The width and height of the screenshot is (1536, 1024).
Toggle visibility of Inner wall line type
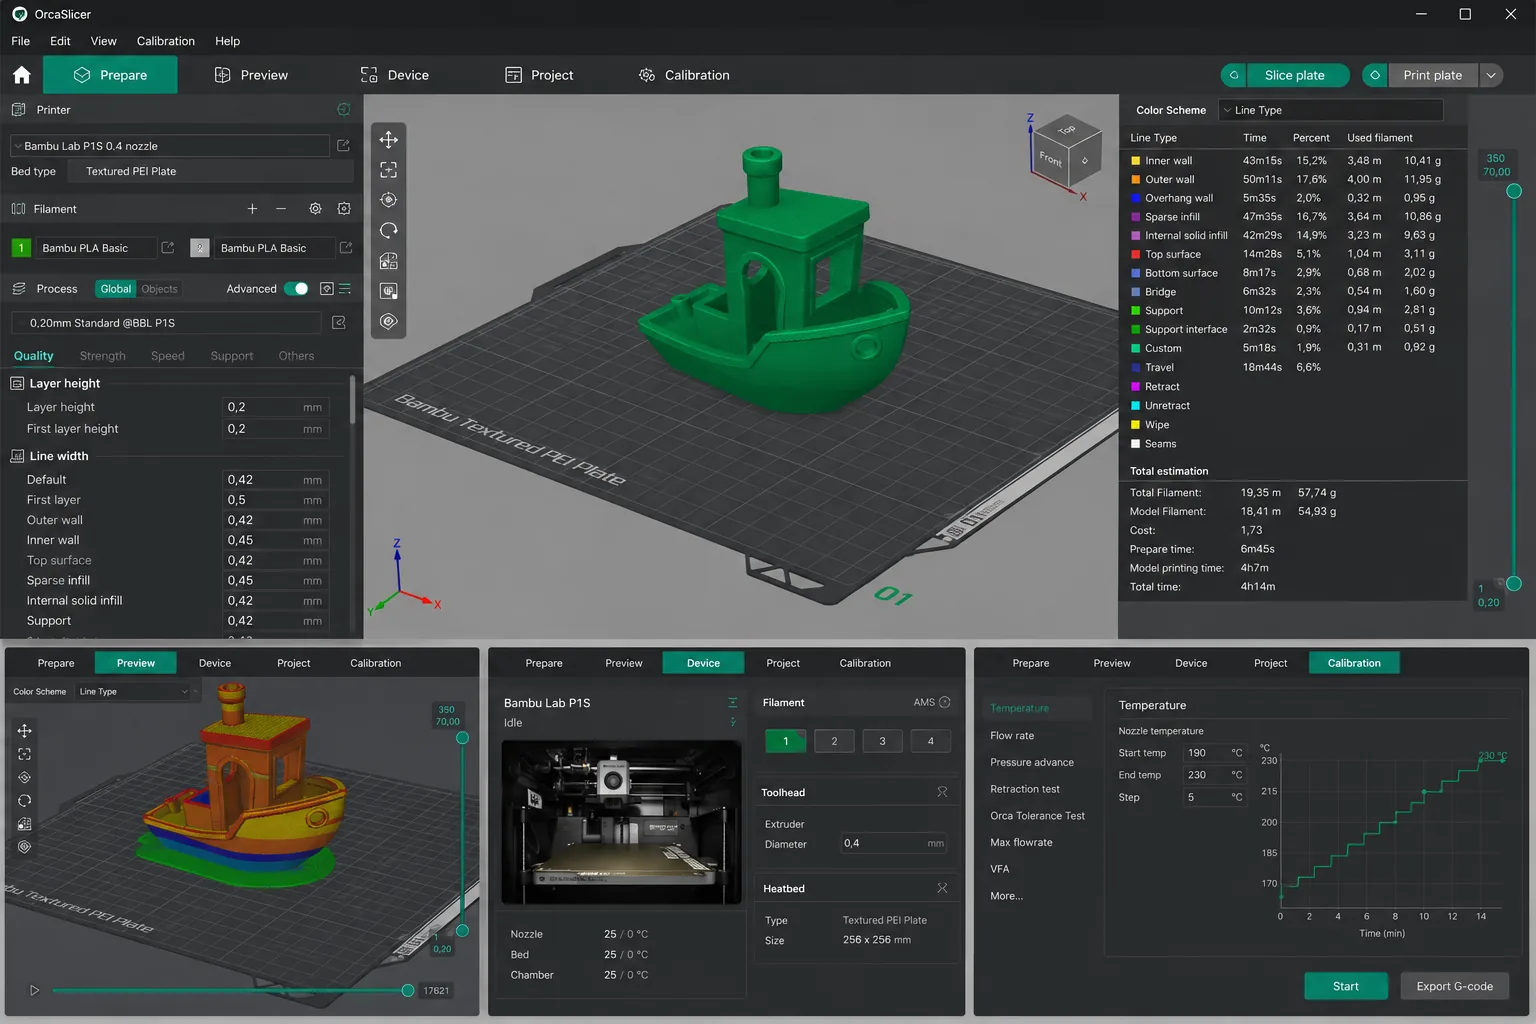(1136, 161)
